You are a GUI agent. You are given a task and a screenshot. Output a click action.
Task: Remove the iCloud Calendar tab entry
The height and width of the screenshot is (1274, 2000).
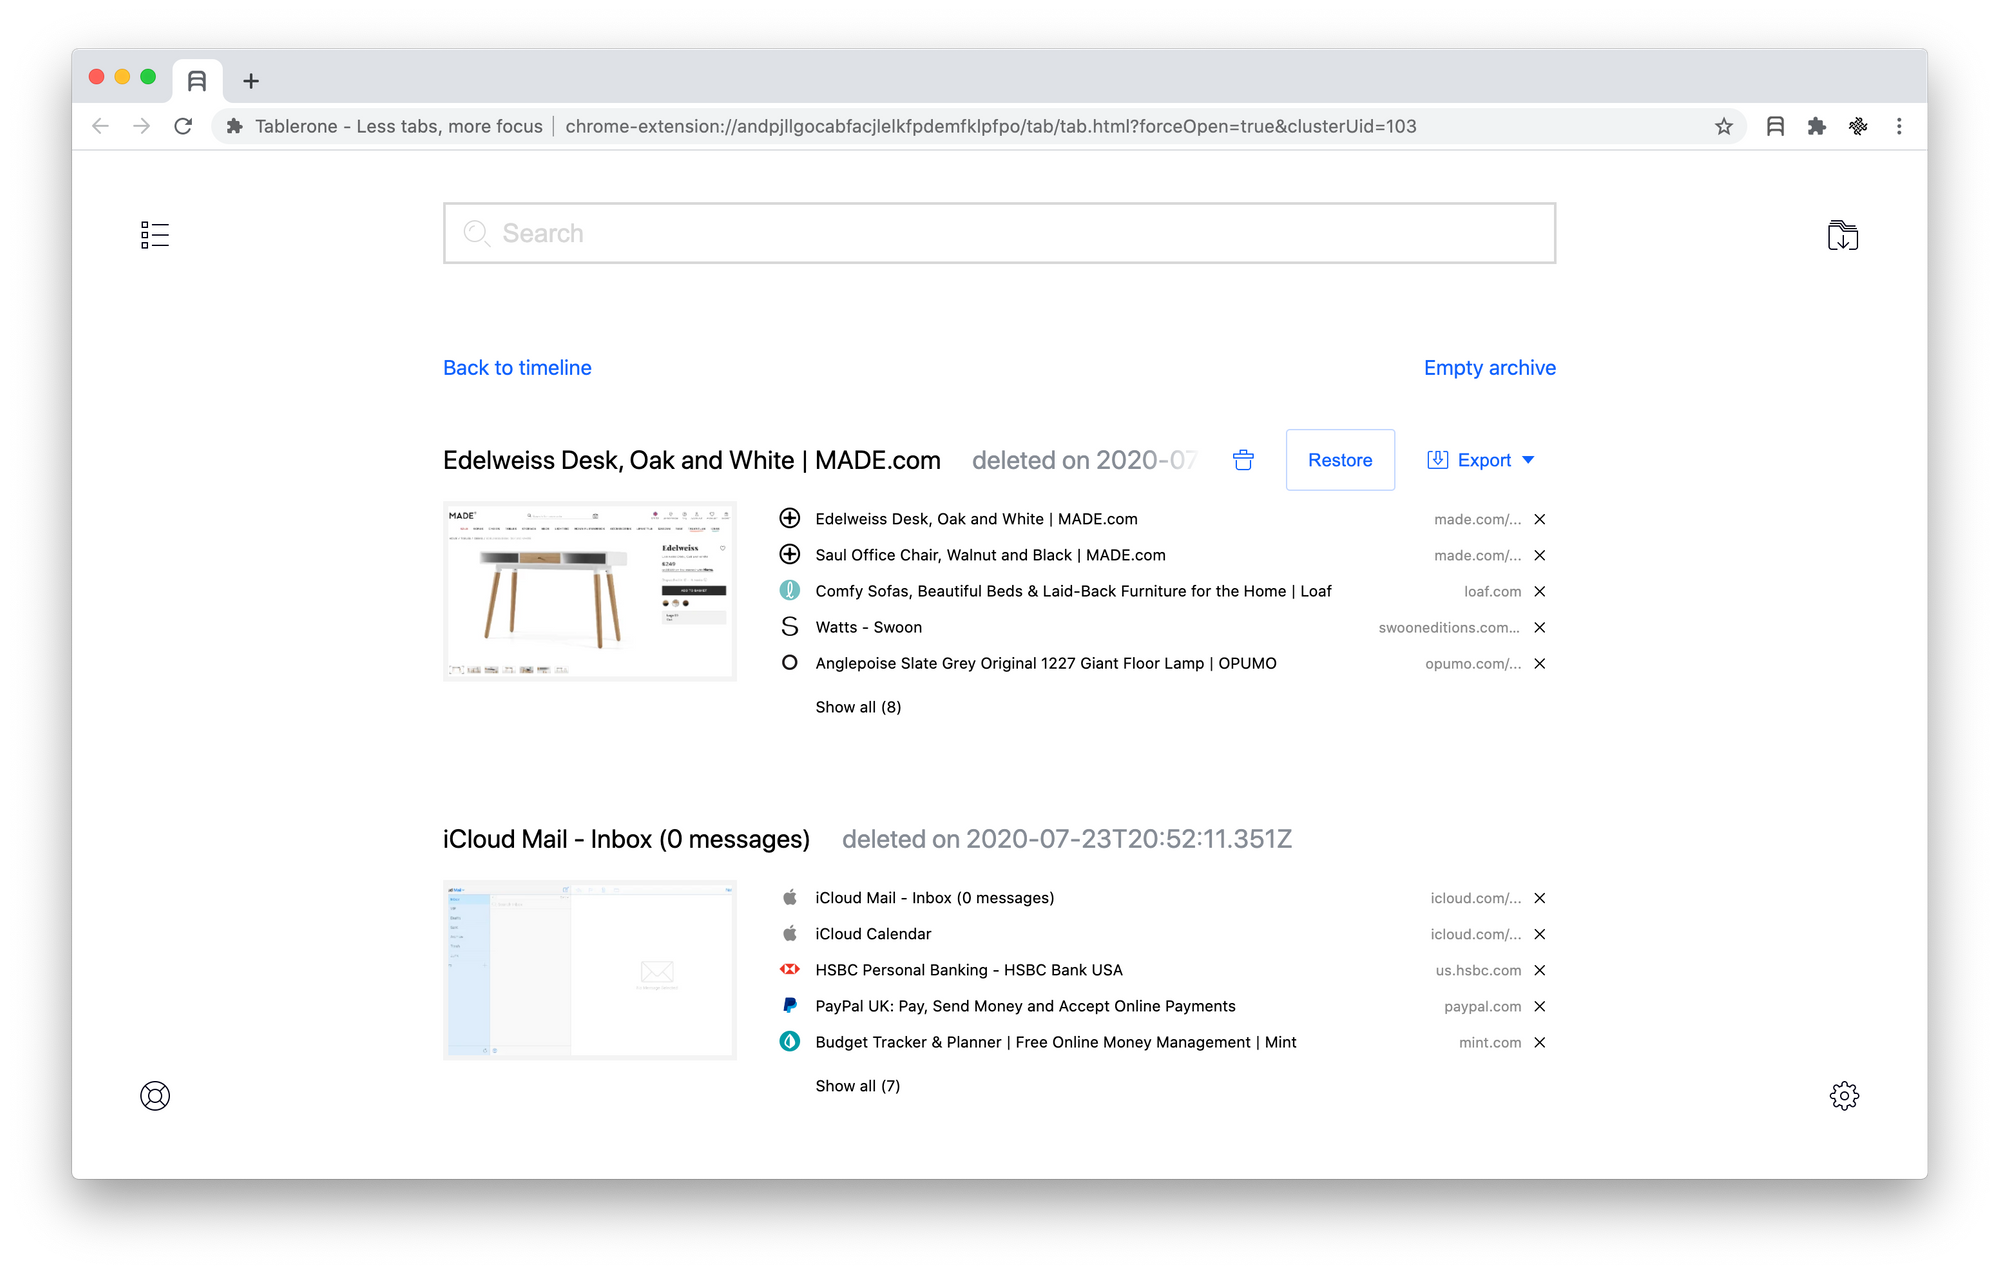1540,934
